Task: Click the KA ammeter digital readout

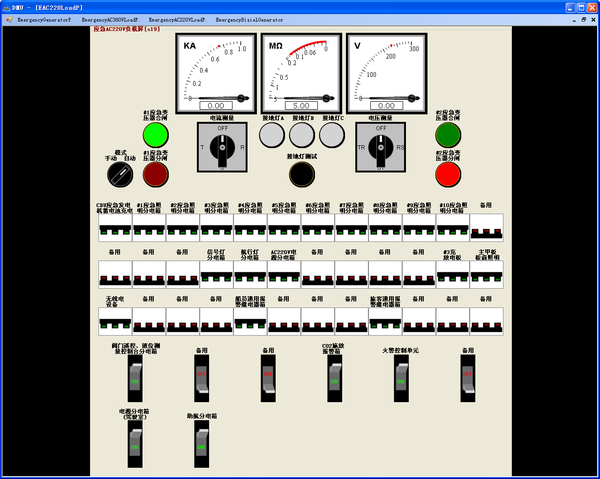Action: [216, 105]
